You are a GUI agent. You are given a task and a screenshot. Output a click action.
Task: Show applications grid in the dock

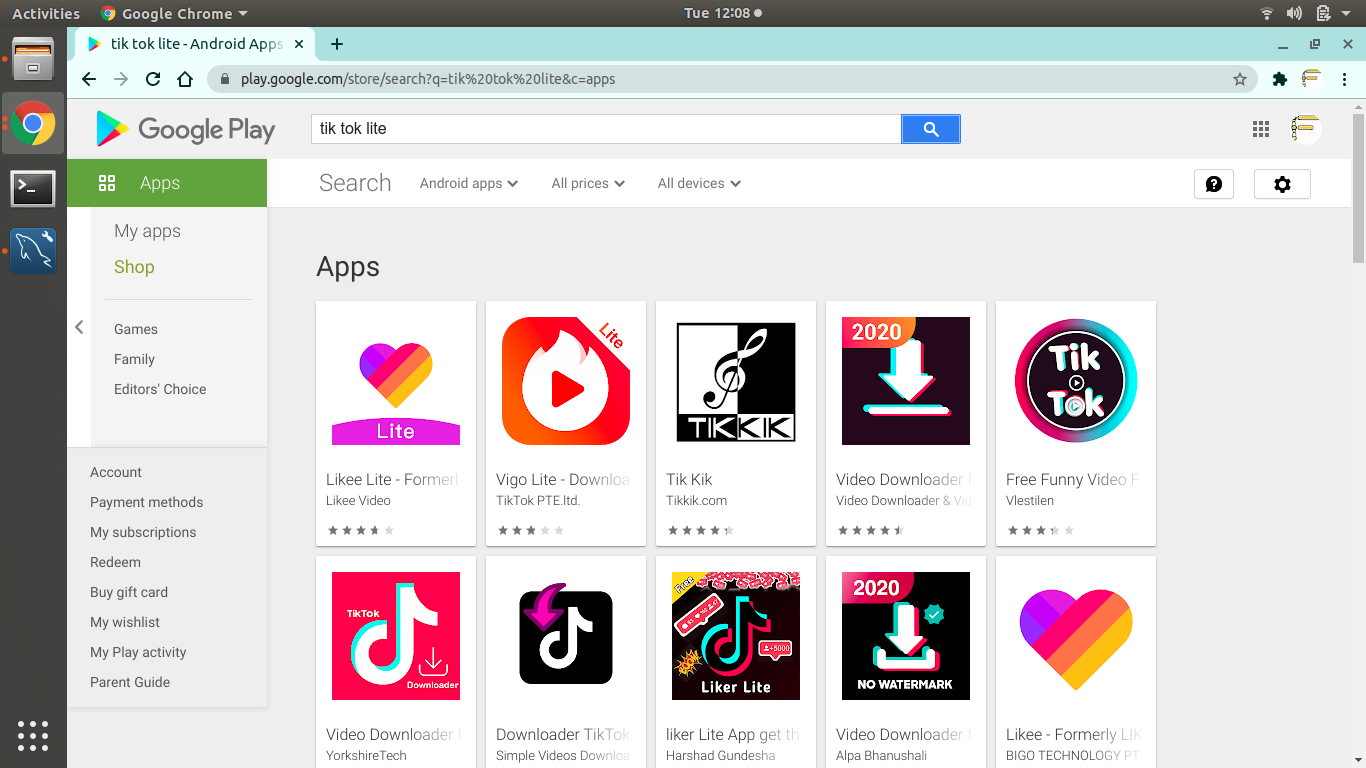33,735
